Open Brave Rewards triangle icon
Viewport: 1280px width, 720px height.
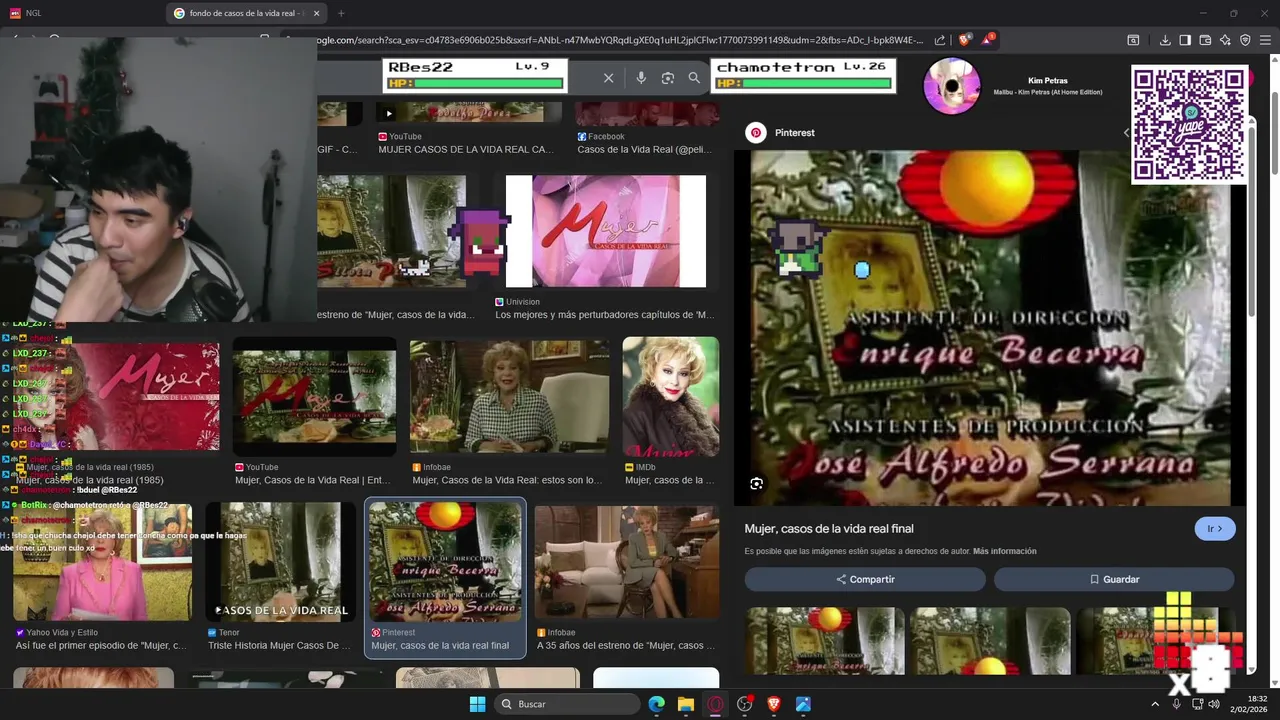988,40
